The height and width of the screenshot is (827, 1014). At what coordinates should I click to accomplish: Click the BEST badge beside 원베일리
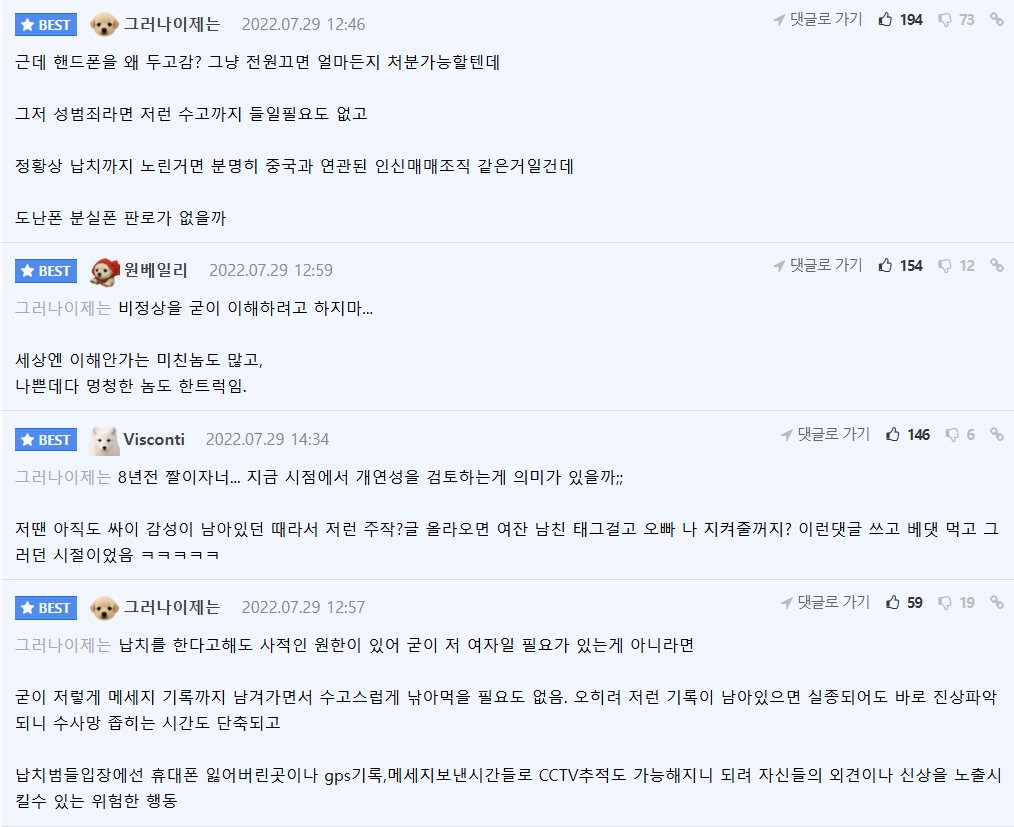click(46, 271)
